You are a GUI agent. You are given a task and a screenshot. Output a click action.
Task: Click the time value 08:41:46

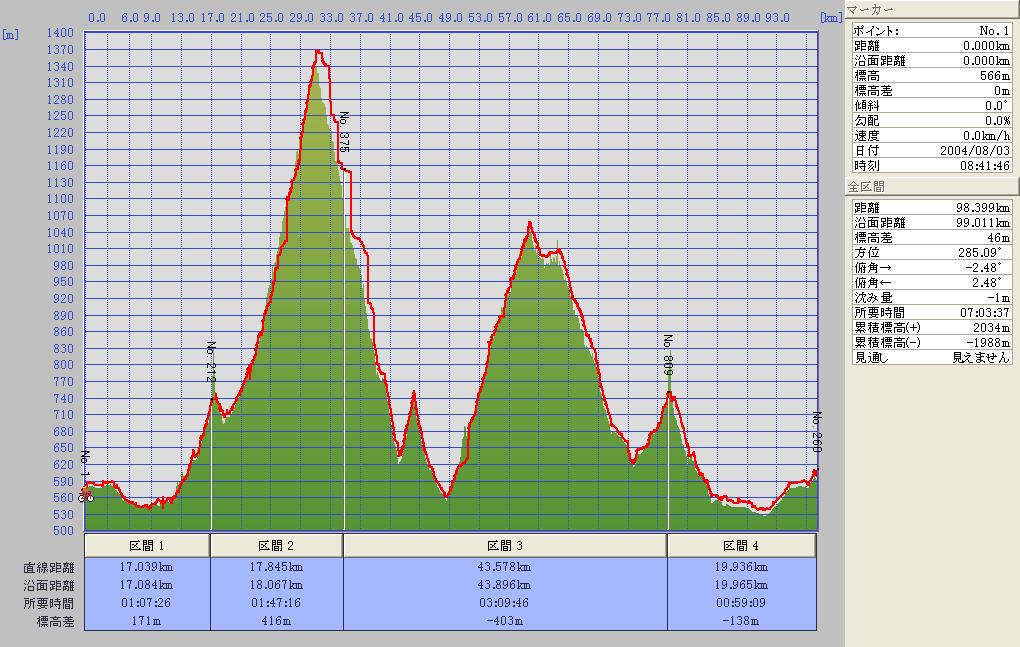pyautogui.click(x=985, y=165)
